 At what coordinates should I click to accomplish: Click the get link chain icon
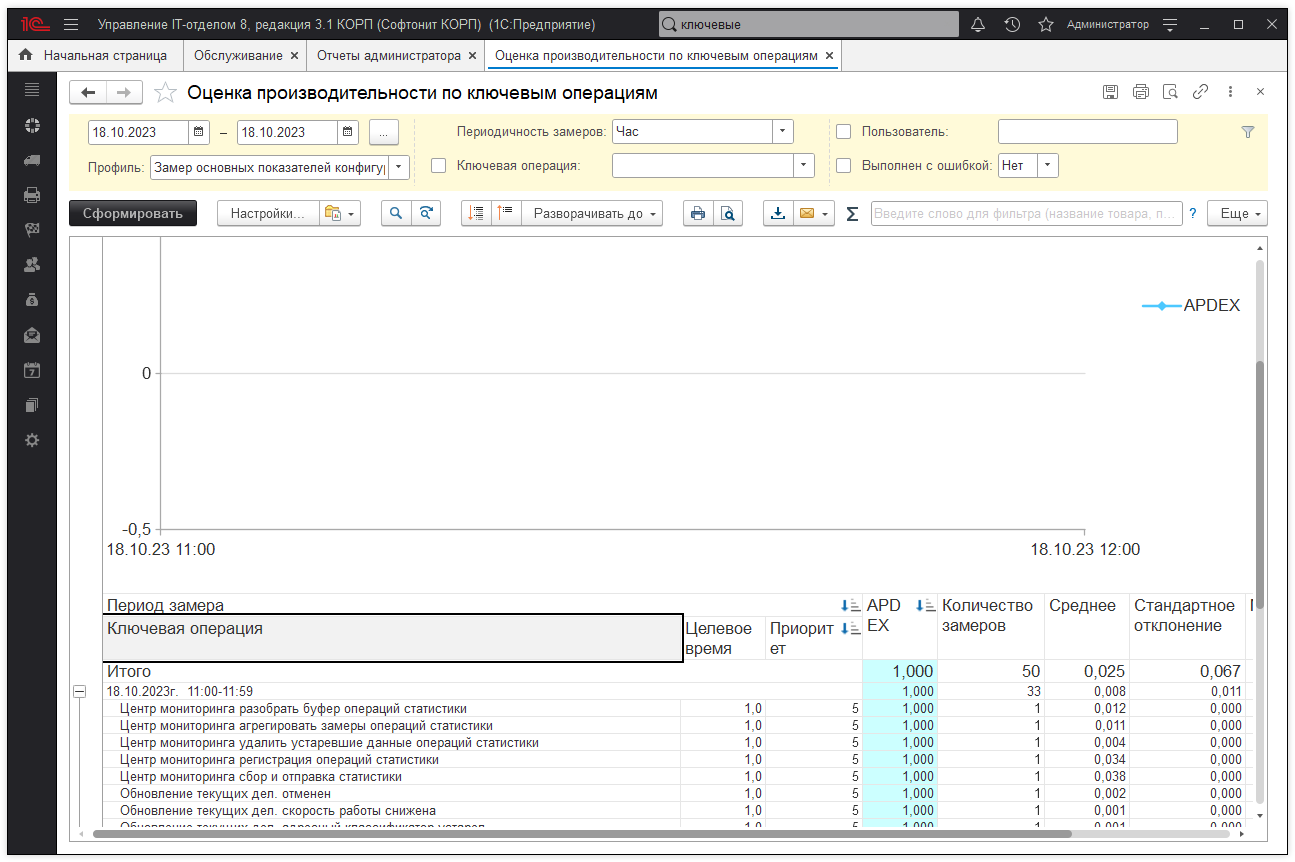click(x=1200, y=92)
